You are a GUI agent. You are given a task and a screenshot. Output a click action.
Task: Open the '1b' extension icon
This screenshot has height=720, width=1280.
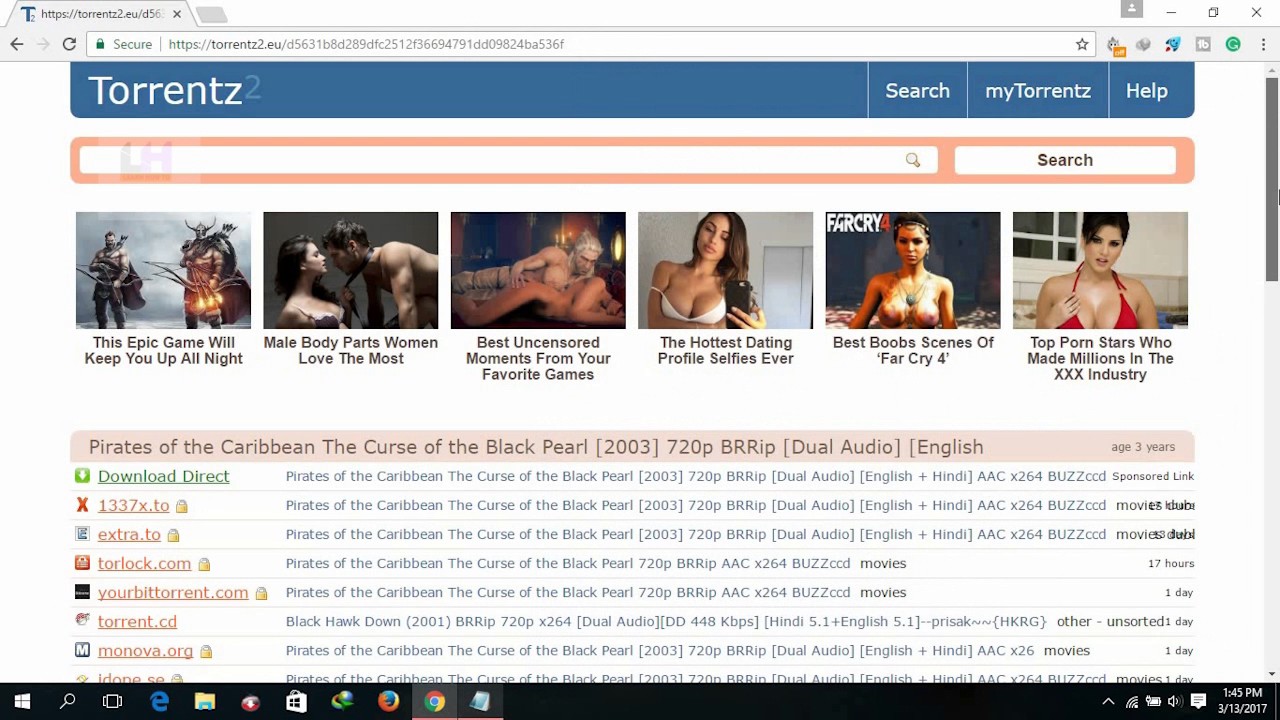click(1203, 44)
